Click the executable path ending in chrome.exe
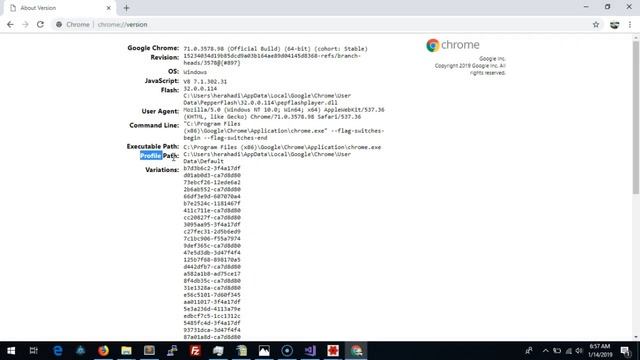640x360 pixels. [x=282, y=147]
